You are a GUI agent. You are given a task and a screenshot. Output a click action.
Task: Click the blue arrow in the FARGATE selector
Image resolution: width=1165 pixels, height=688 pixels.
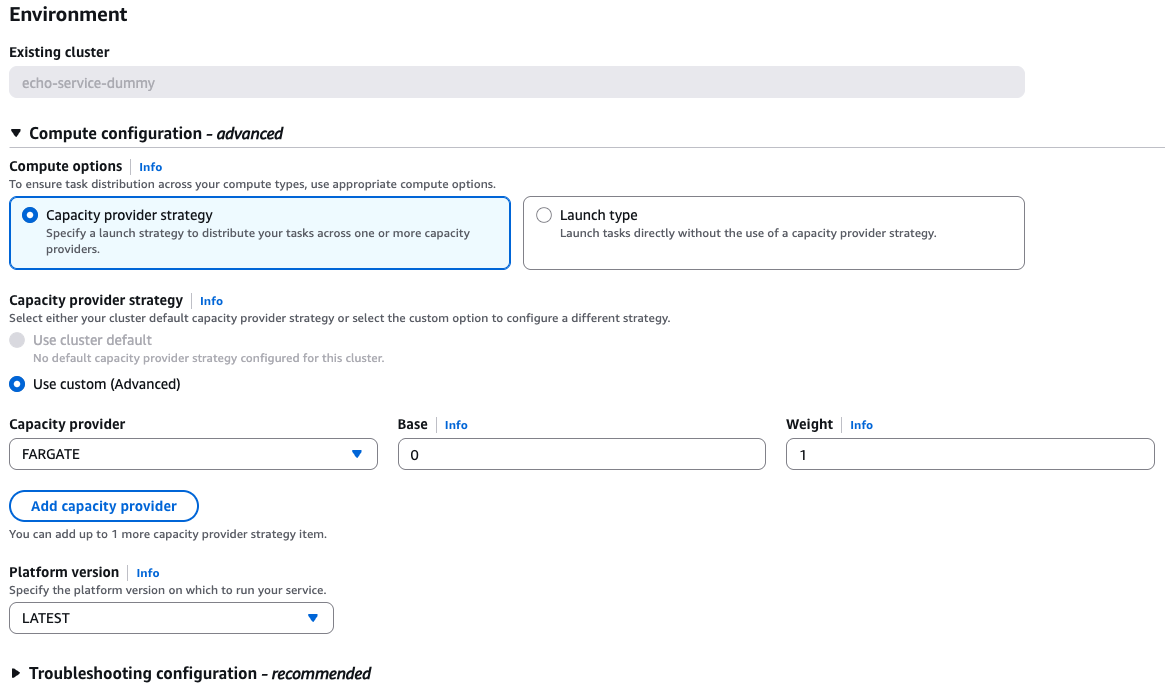357,454
